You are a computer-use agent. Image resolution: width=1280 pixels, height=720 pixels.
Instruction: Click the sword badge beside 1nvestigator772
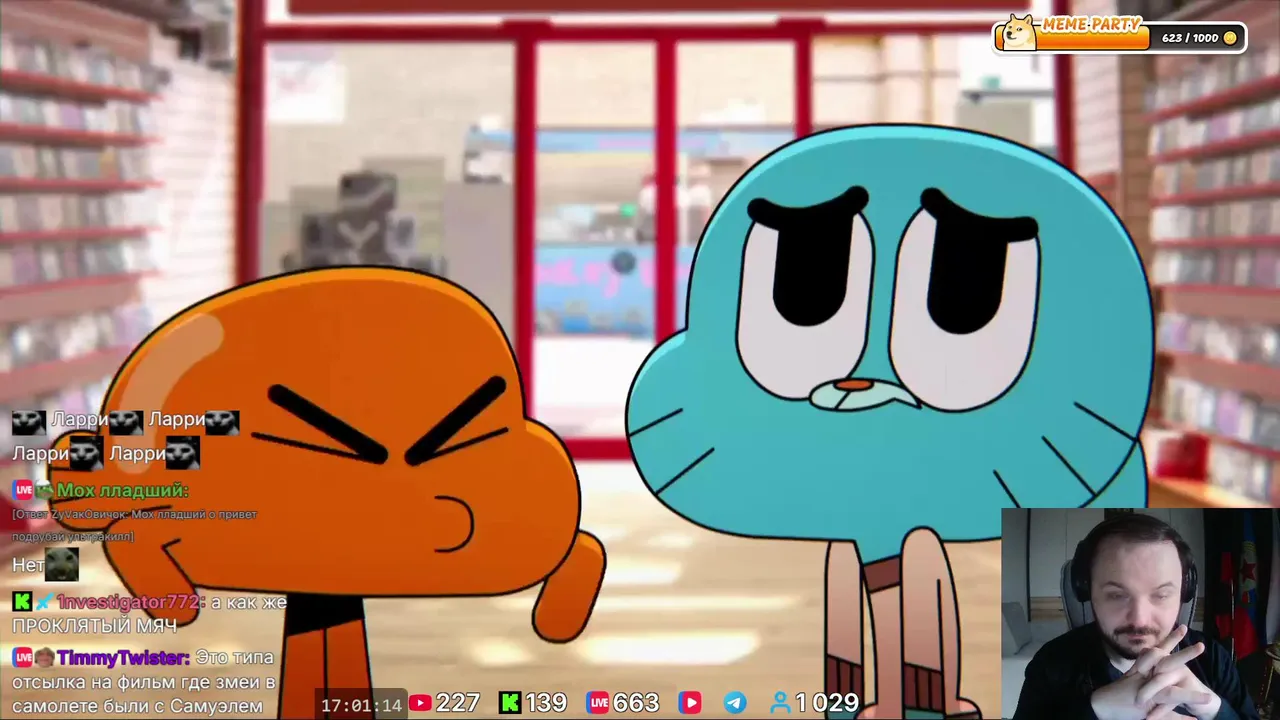click(44, 602)
